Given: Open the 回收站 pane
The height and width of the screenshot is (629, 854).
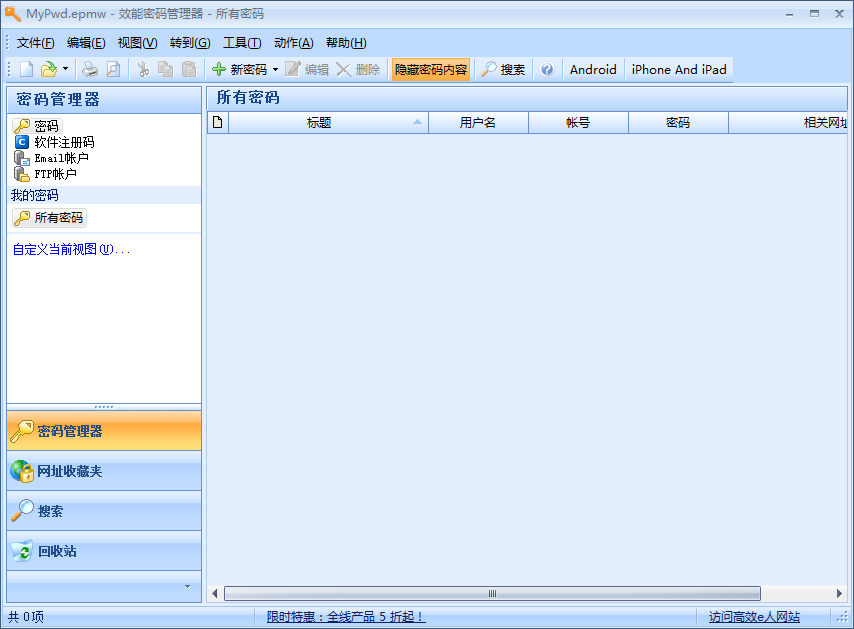Looking at the screenshot, I should [x=57, y=551].
